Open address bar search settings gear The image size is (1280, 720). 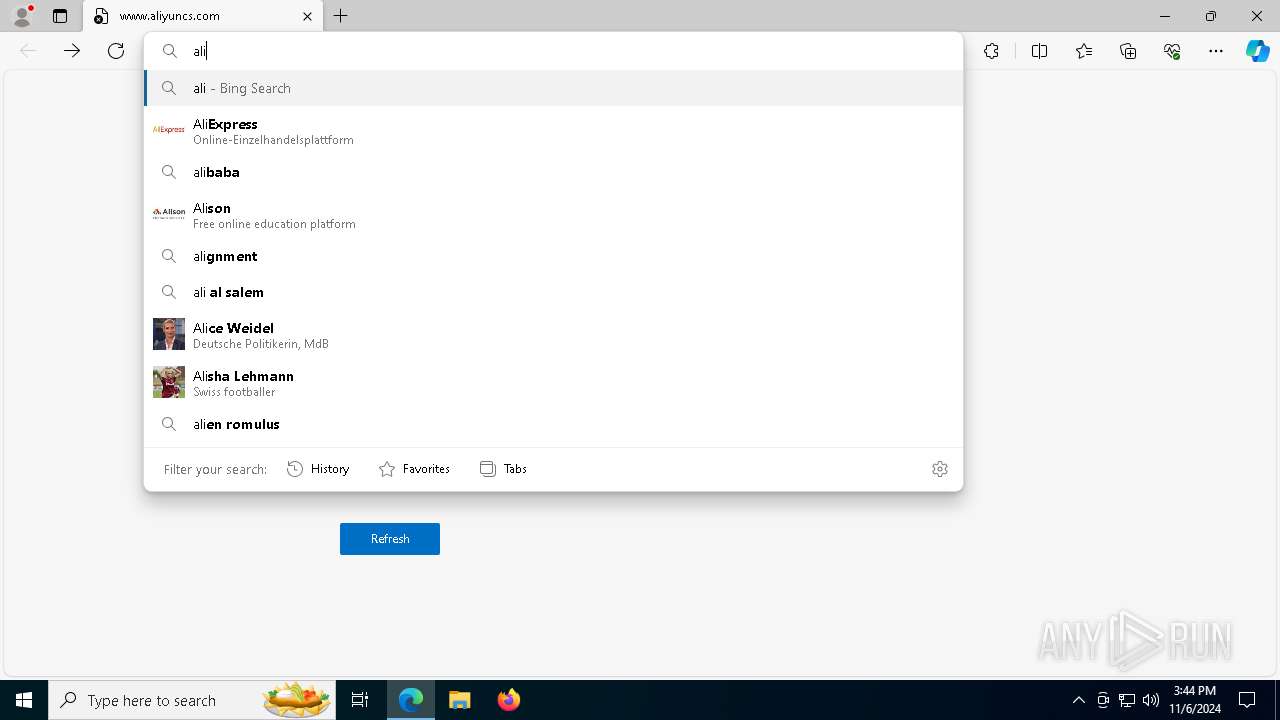pos(940,469)
